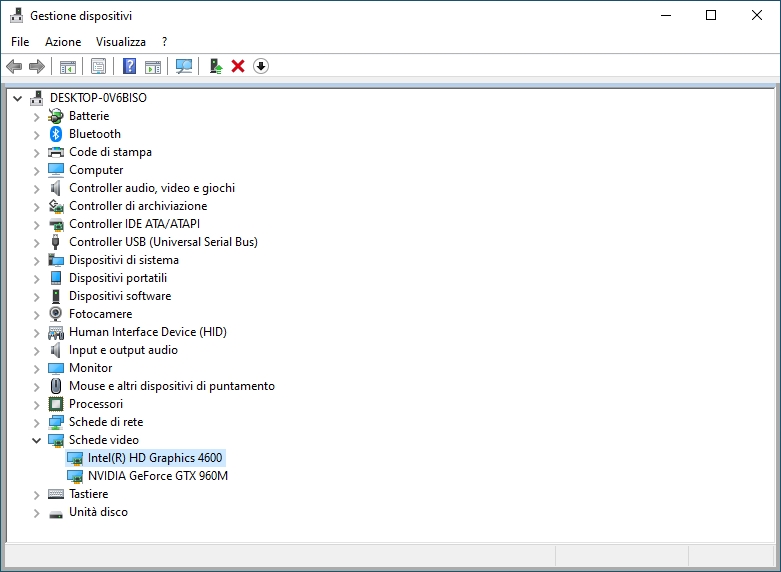Click the Bluetooth logo icon

click(x=56, y=134)
